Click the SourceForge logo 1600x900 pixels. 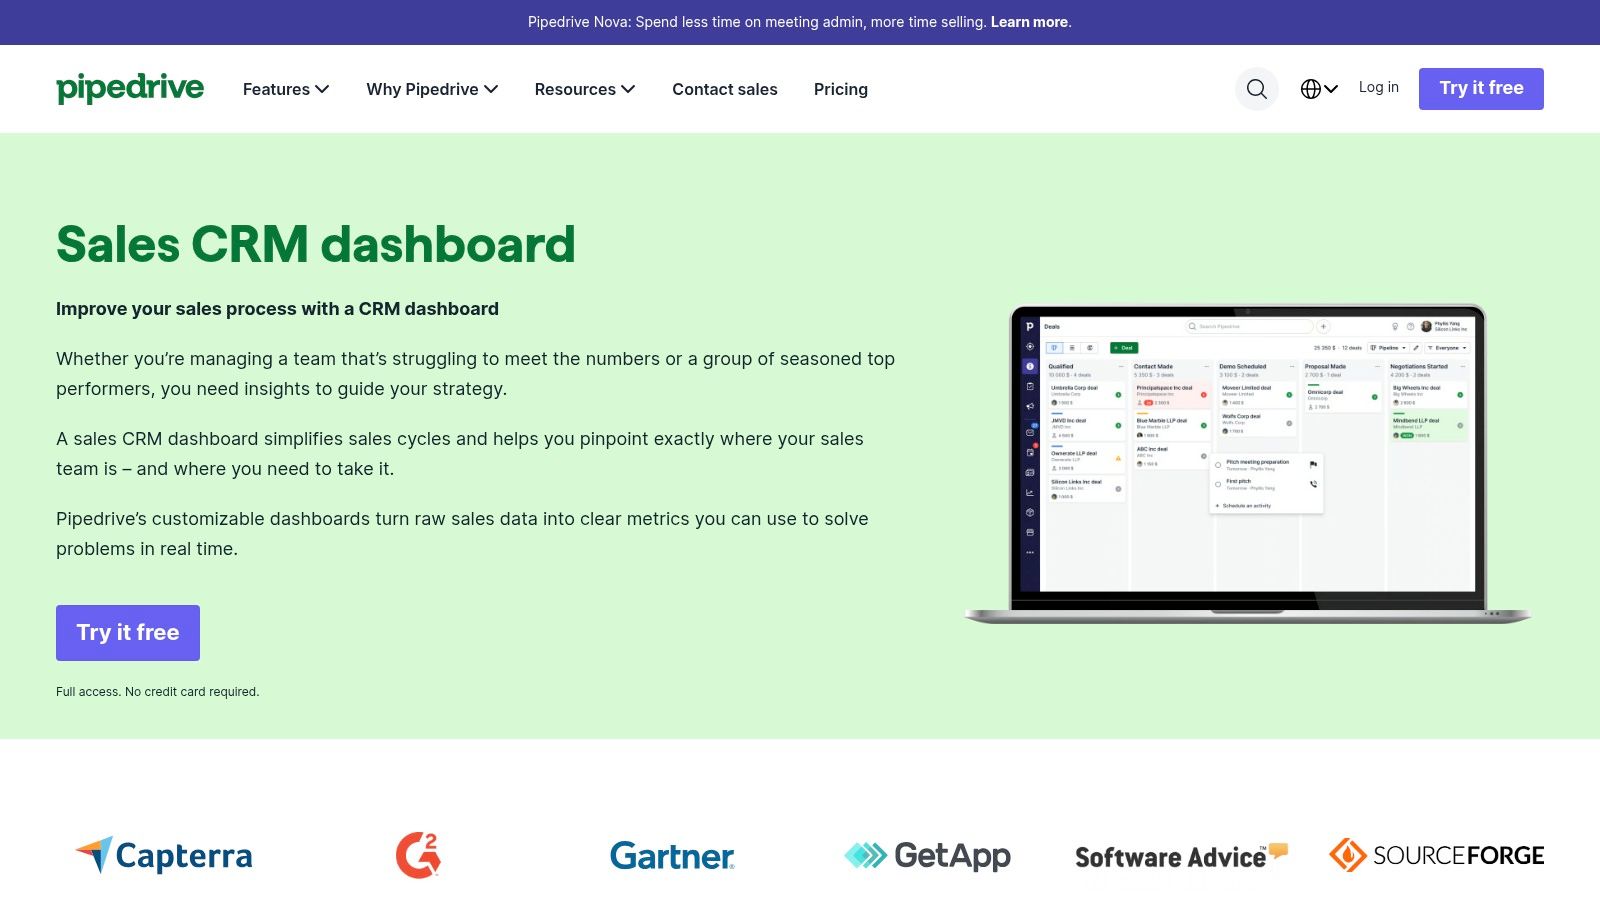1436,855
